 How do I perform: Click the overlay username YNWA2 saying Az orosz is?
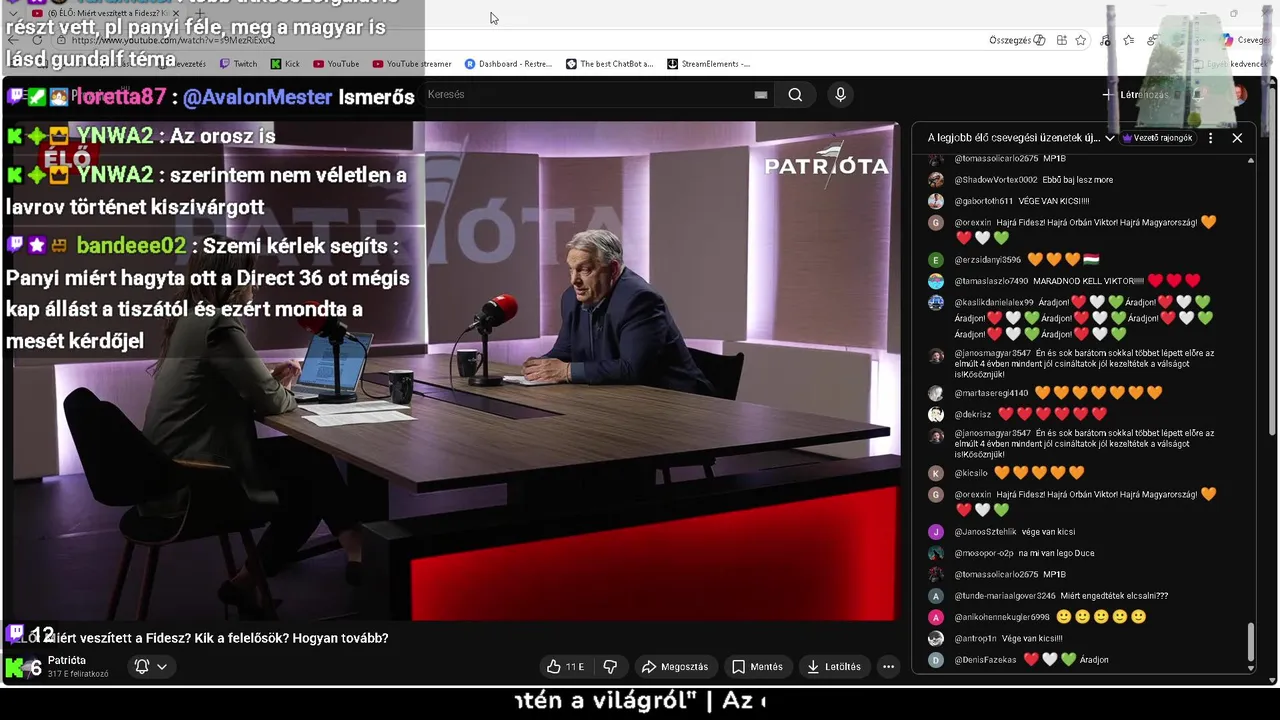click(x=115, y=136)
